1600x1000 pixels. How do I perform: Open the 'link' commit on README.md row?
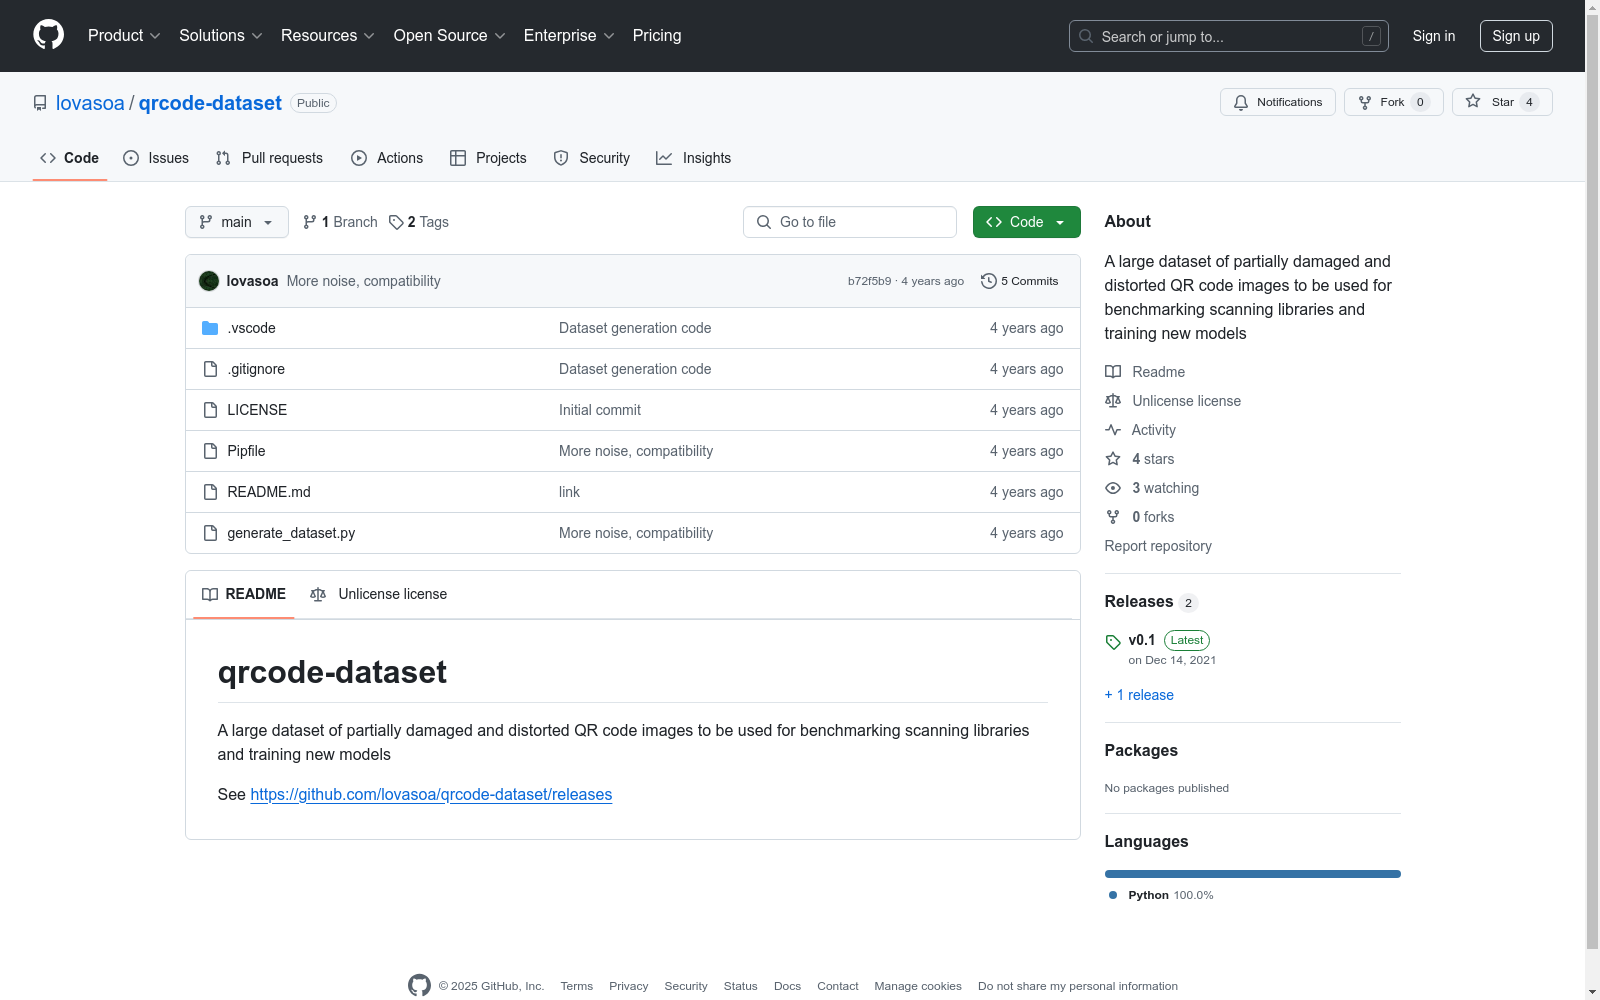pos(569,492)
